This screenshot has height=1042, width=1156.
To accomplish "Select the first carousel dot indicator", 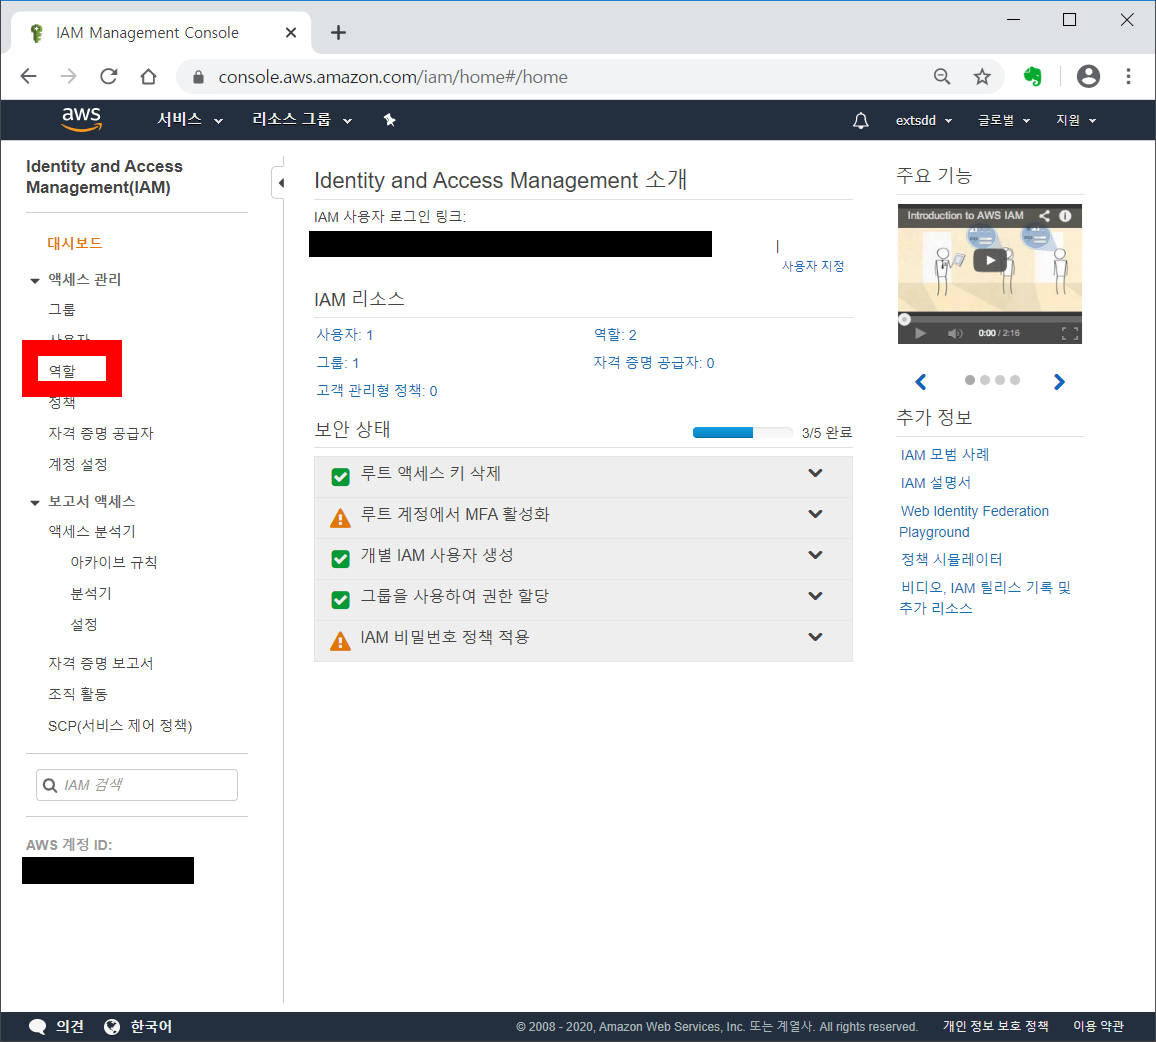I will click(969, 381).
